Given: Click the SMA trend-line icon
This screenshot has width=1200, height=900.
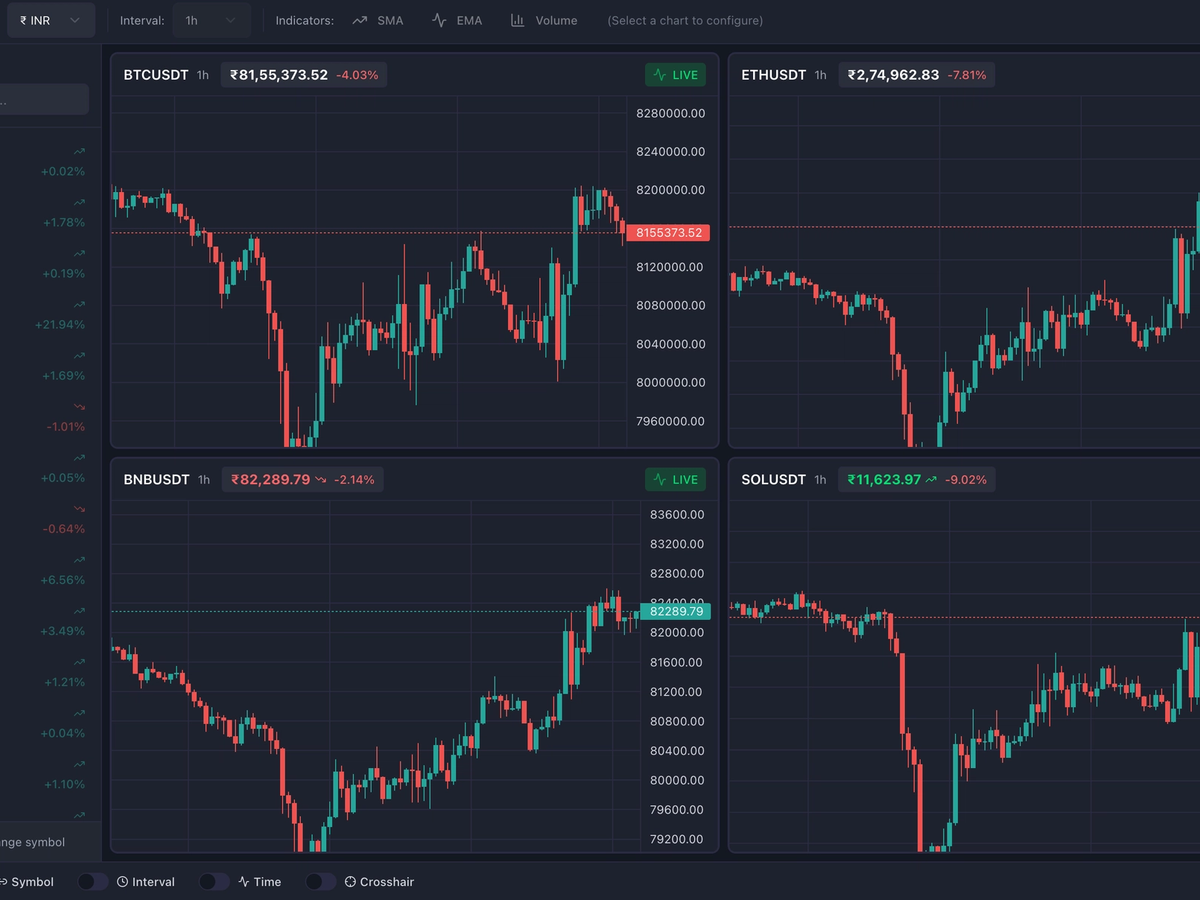Looking at the screenshot, I should 360,20.
